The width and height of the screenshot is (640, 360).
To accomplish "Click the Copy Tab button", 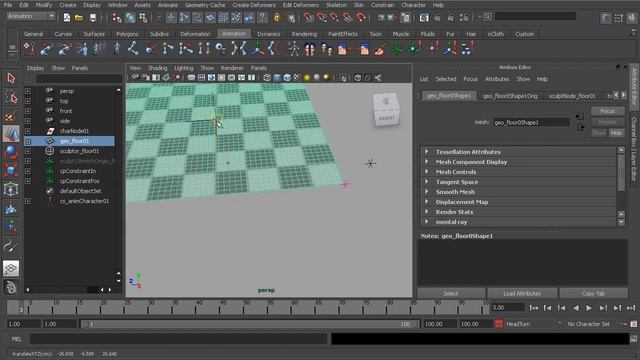I will [x=593, y=293].
